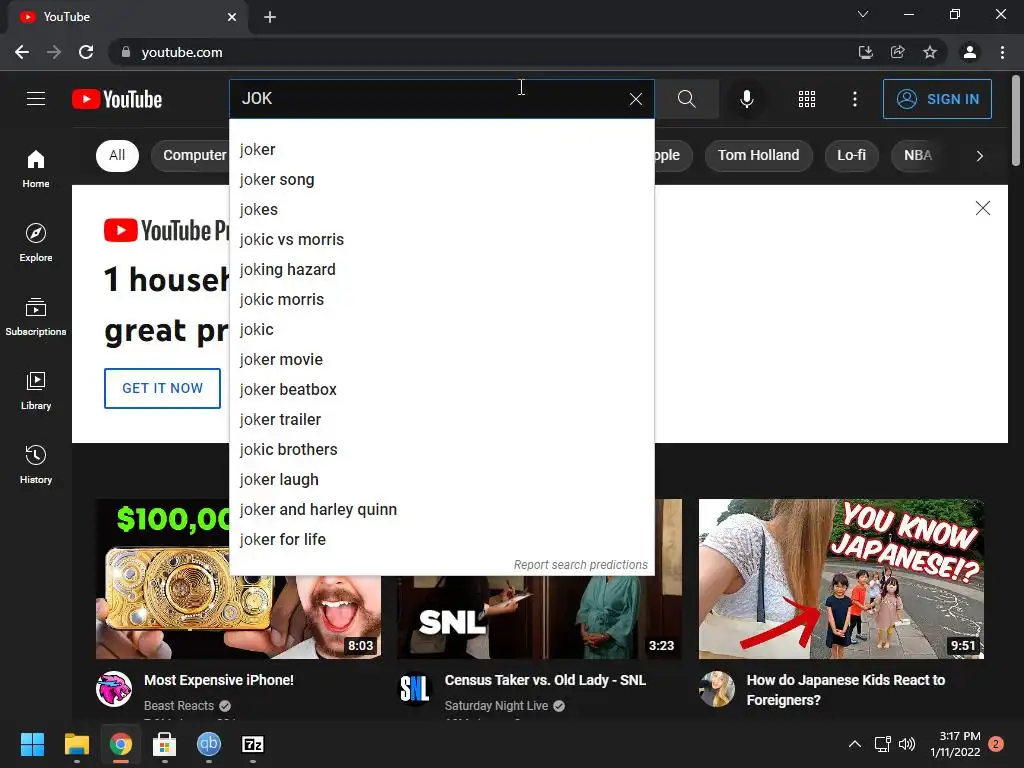Image resolution: width=1024 pixels, height=768 pixels.
Task: Open the Chrome profile icon
Action: 970,52
